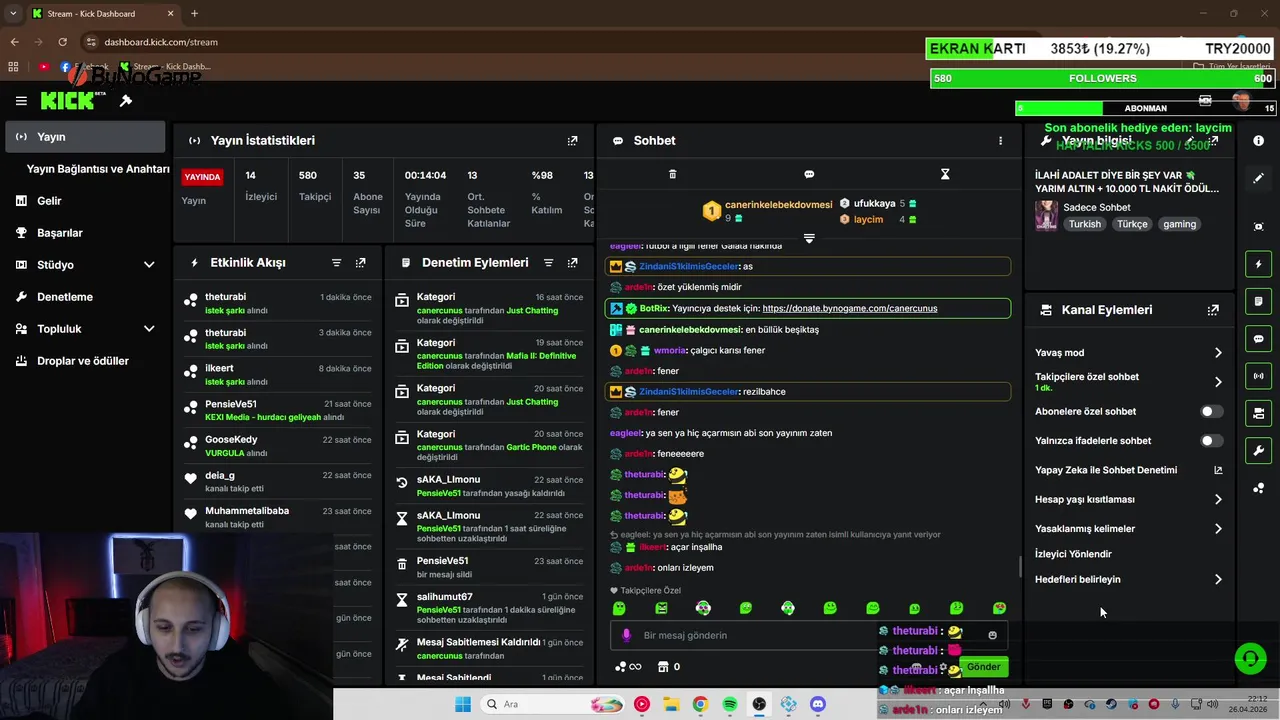Click the Windows Start button
1280x720 pixels.
[x=462, y=704]
